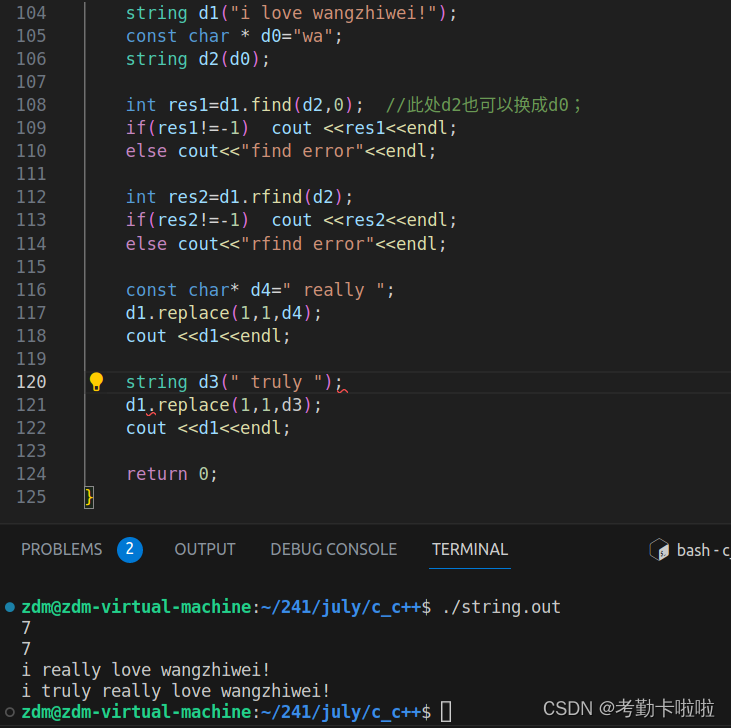Viewport: 731px width, 728px height.
Task: Click line number 116 in gutter
Action: point(31,290)
